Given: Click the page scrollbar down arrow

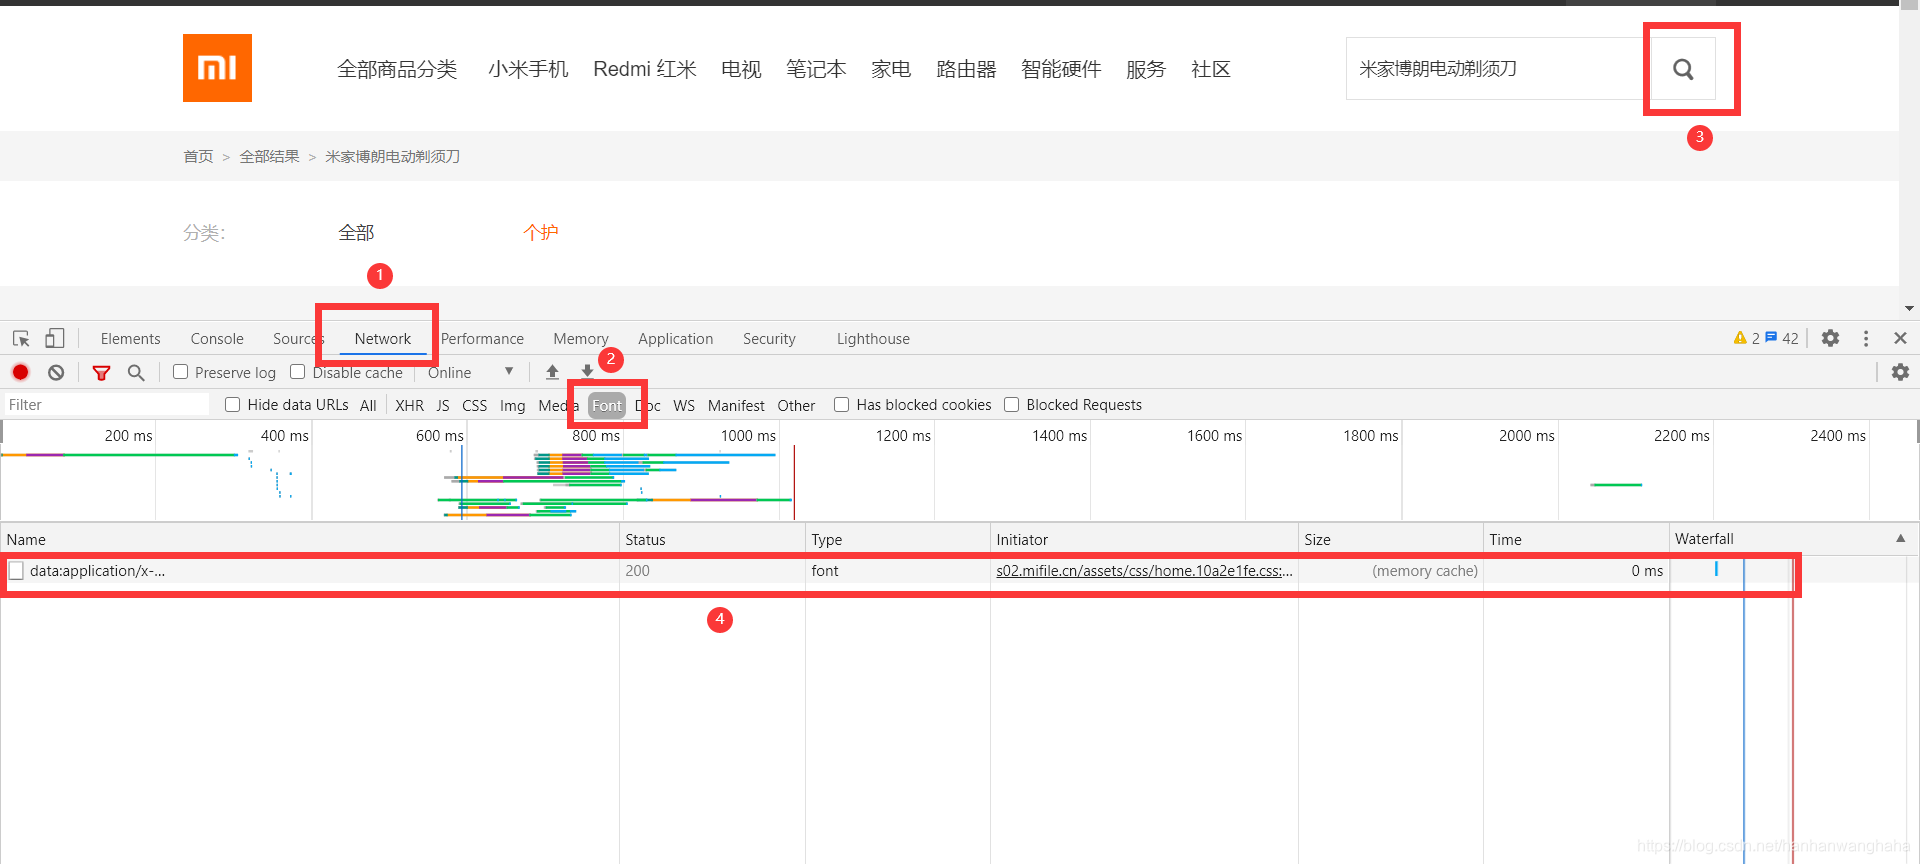Looking at the screenshot, I should 1909,308.
